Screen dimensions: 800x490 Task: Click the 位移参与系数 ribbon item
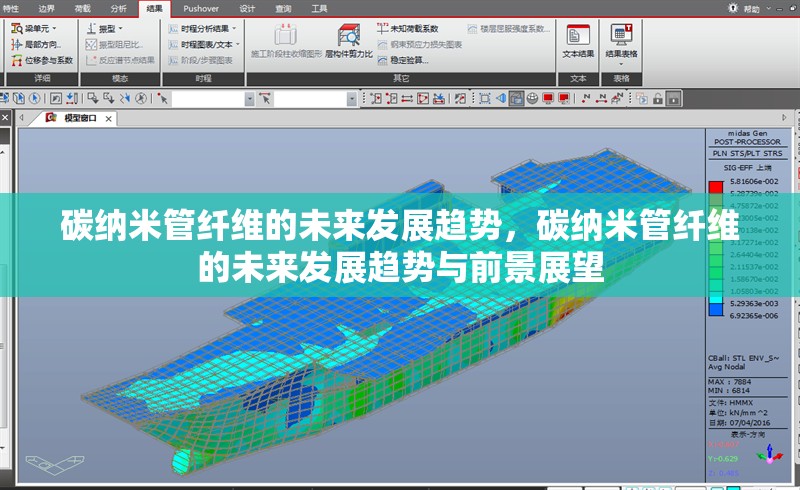pyautogui.click(x=42, y=61)
